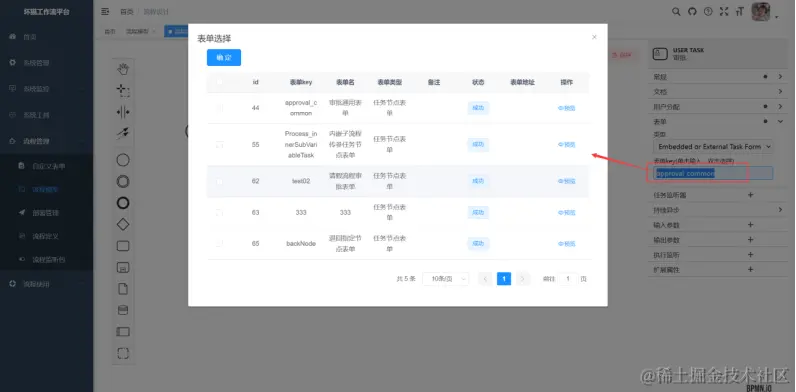Add a gateway diamond from palette
Image resolution: width=796 pixels, height=392 pixels.
(x=123, y=224)
